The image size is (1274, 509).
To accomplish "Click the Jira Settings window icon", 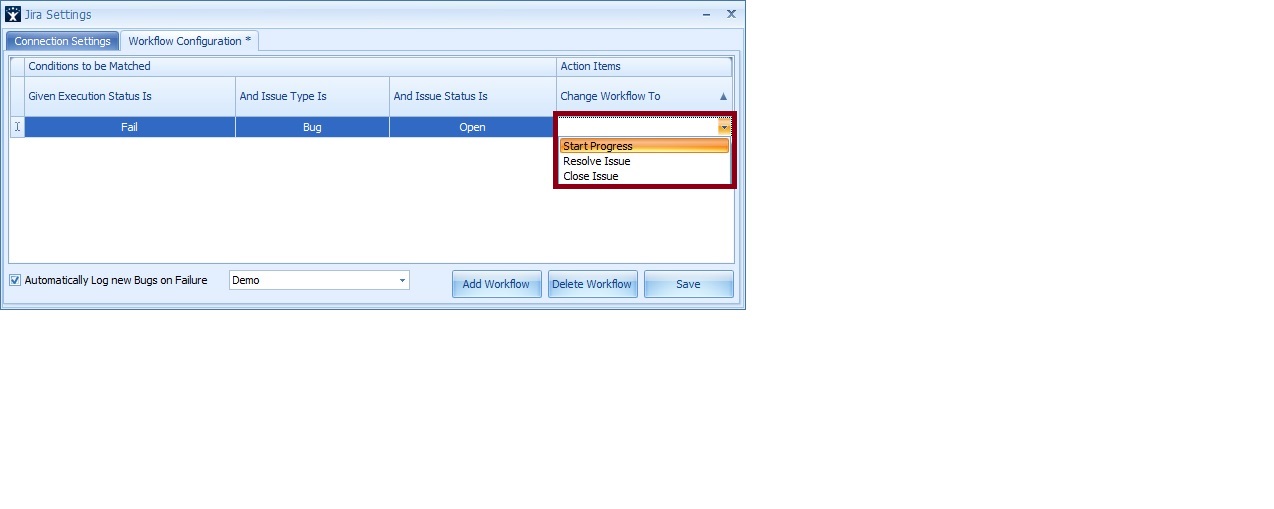I will (13, 14).
